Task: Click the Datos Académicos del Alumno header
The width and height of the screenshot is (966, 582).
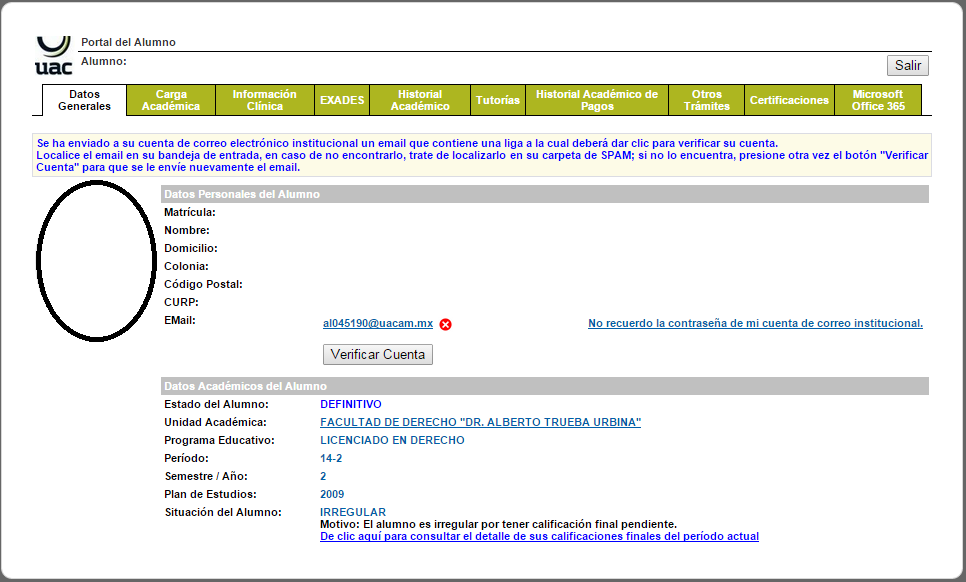Action: point(545,386)
